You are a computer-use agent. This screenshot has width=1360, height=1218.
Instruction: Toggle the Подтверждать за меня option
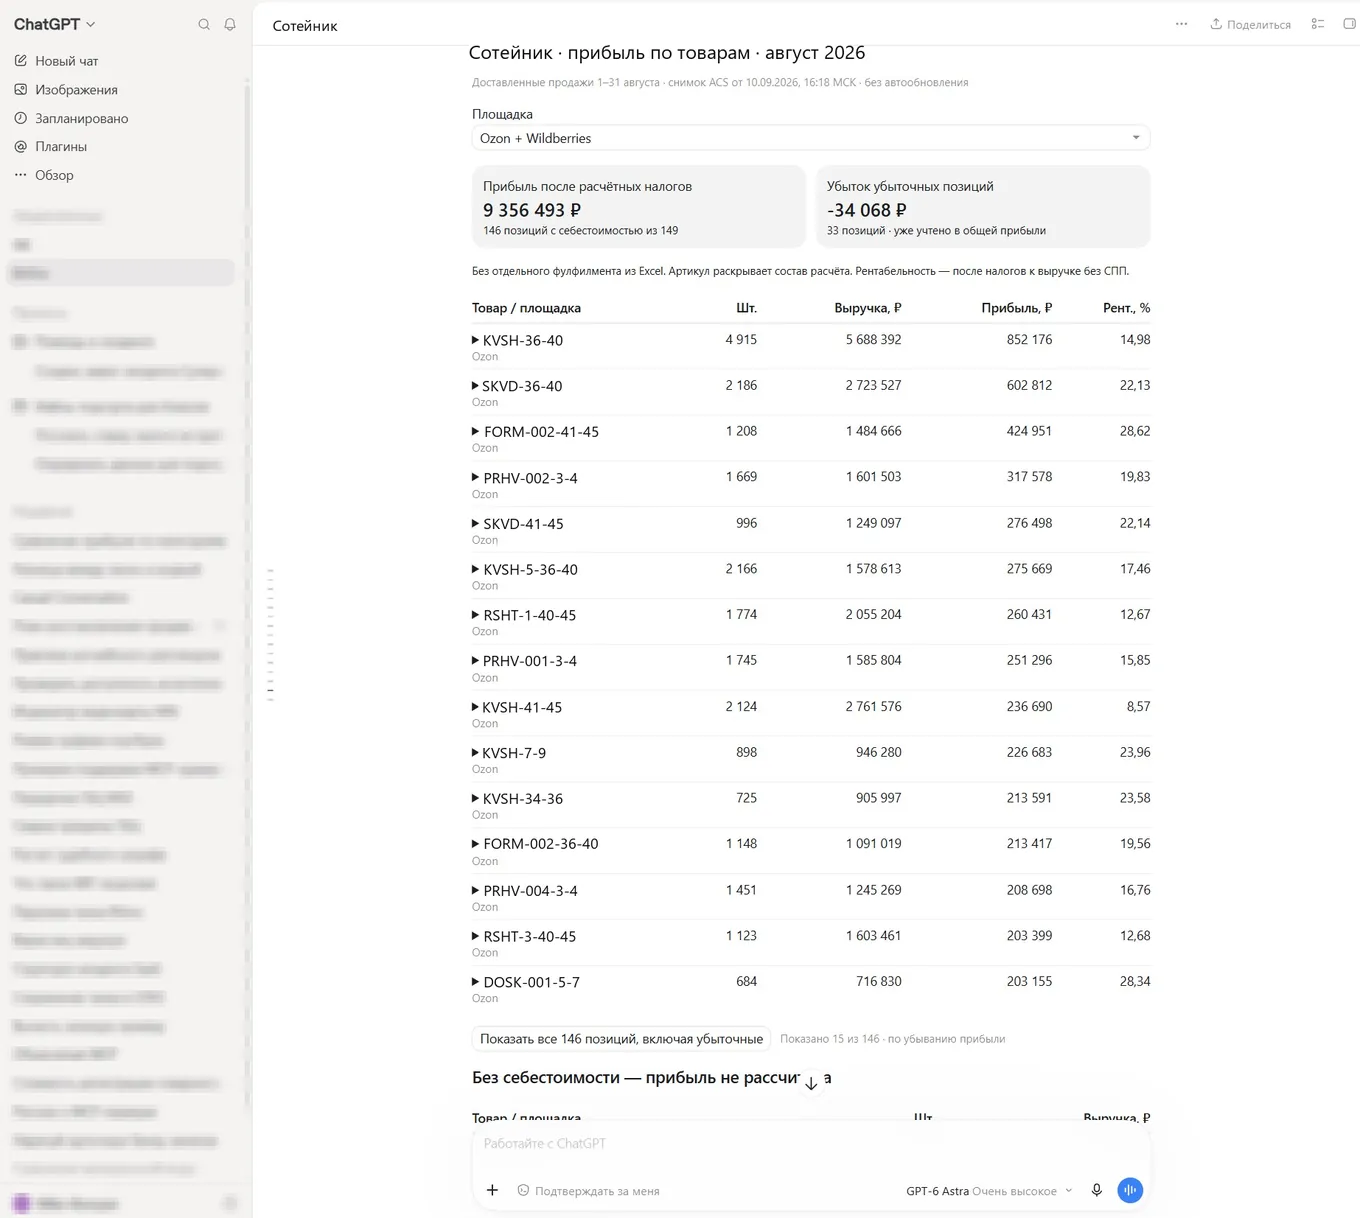588,1191
